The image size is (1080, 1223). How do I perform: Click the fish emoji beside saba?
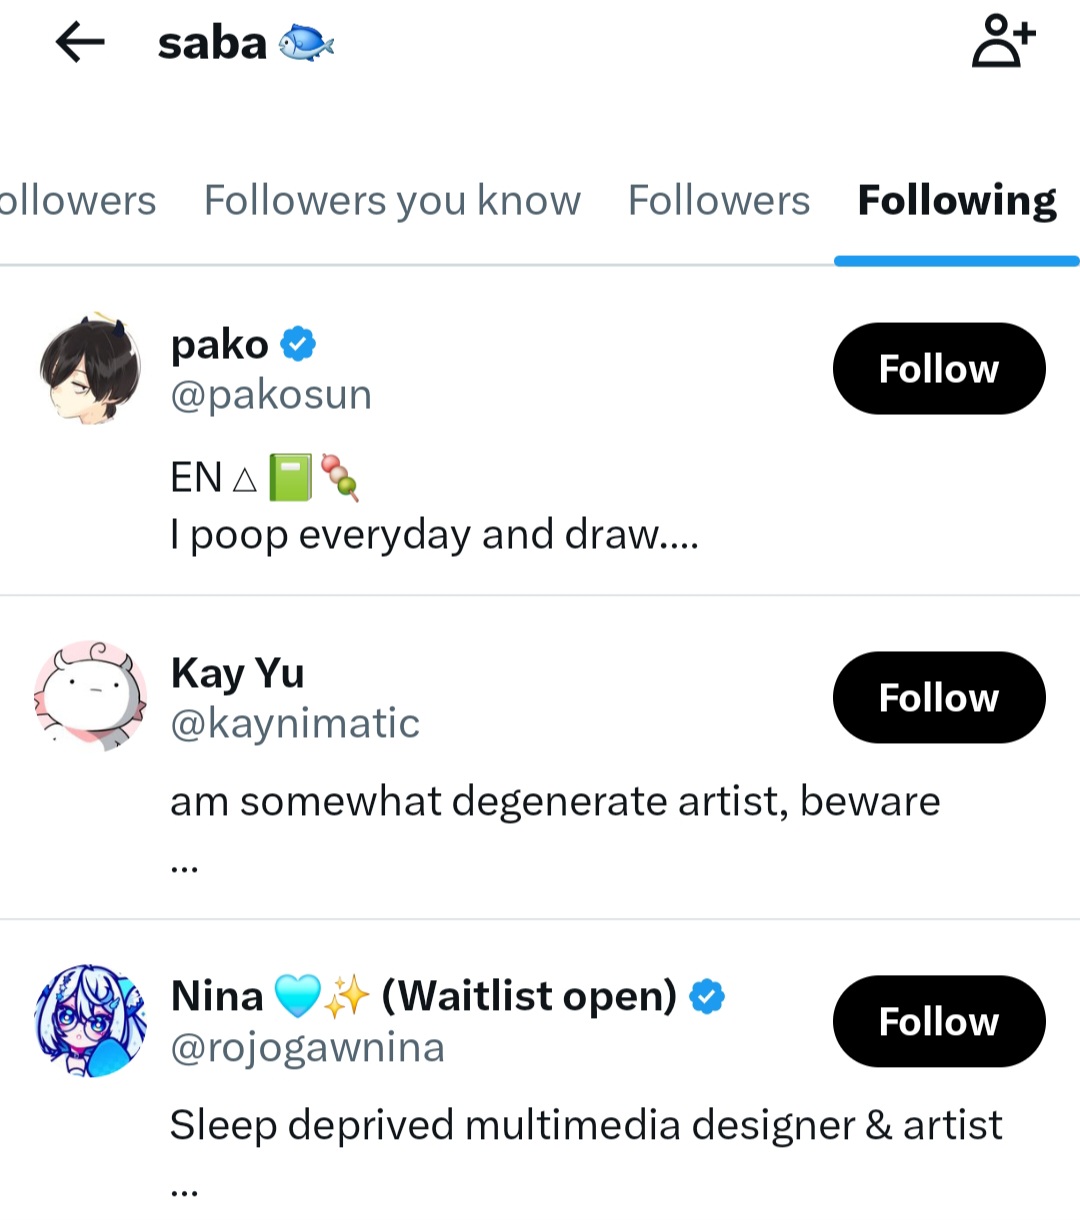pyautogui.click(x=306, y=44)
